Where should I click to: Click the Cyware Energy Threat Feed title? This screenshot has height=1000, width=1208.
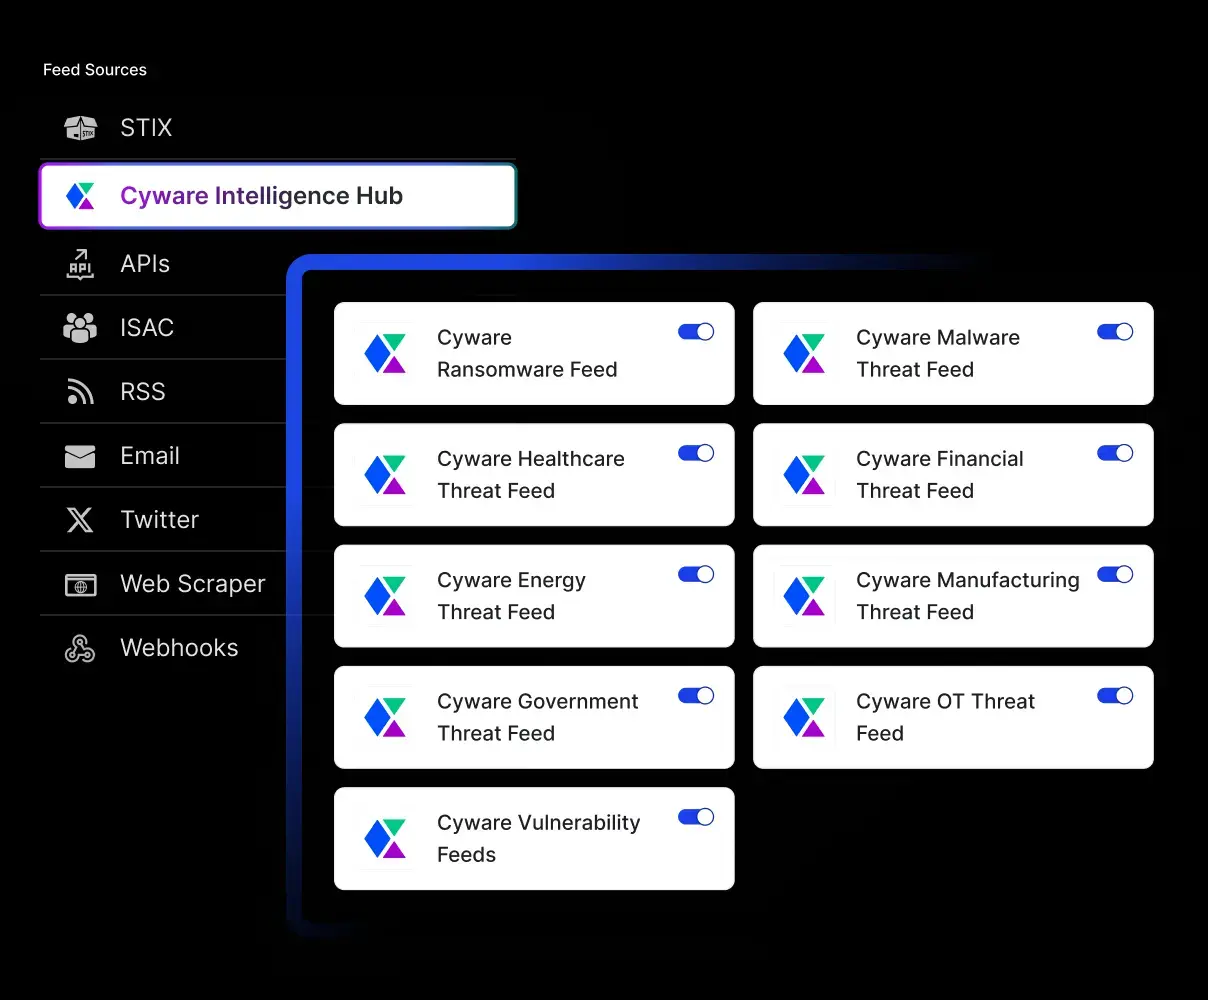pyautogui.click(x=511, y=596)
